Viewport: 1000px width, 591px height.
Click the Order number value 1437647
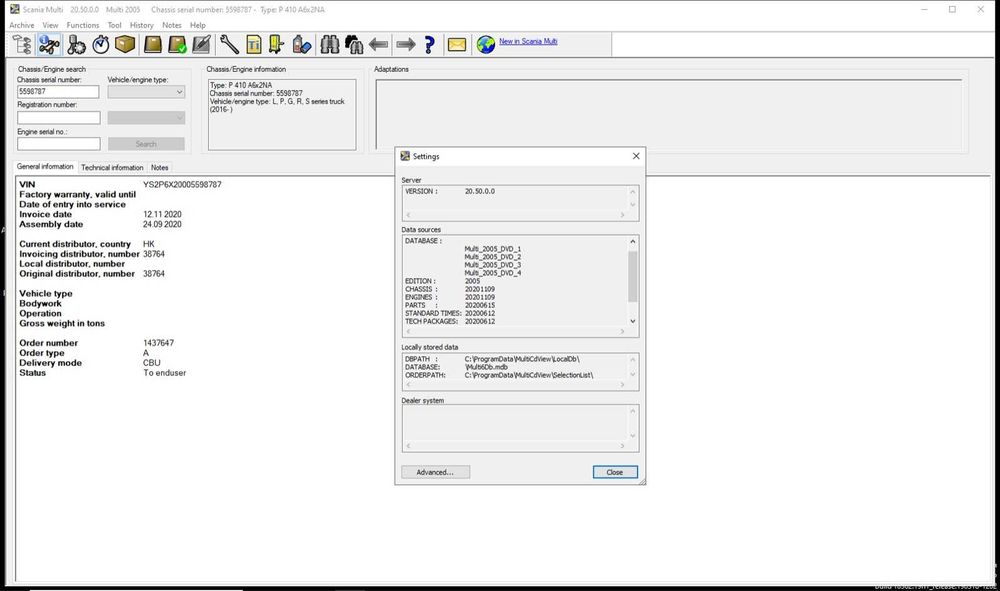click(x=158, y=343)
